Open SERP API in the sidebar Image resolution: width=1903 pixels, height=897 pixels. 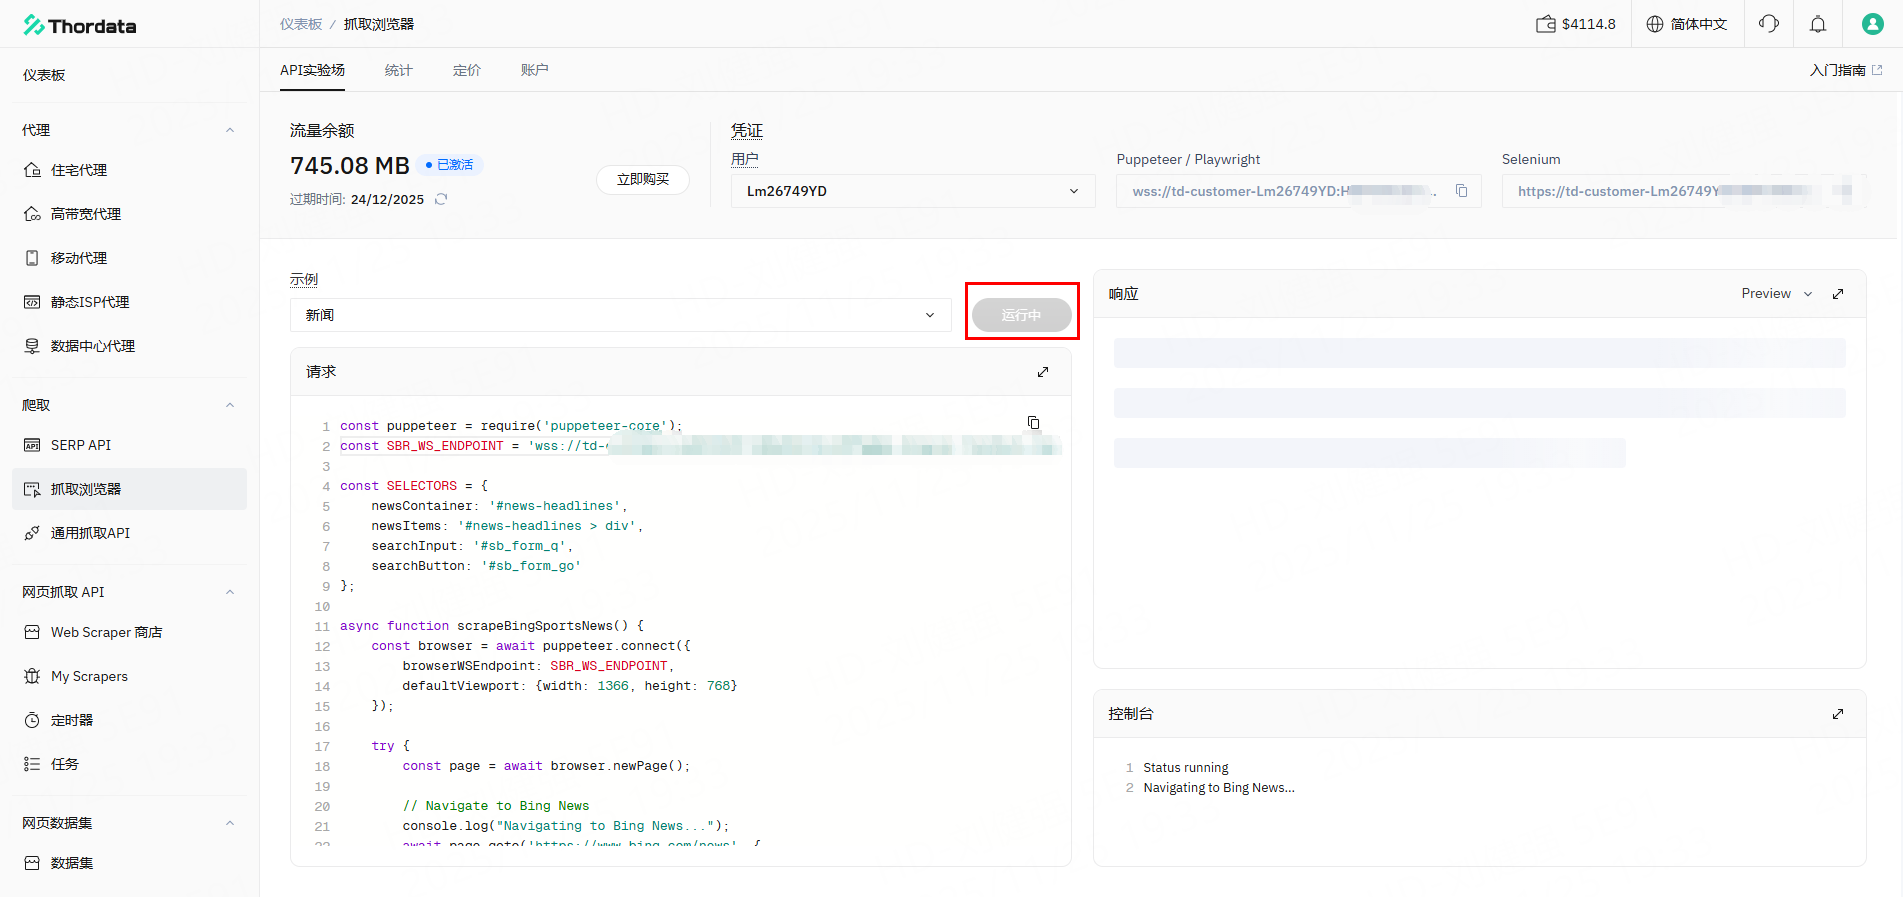click(81, 445)
